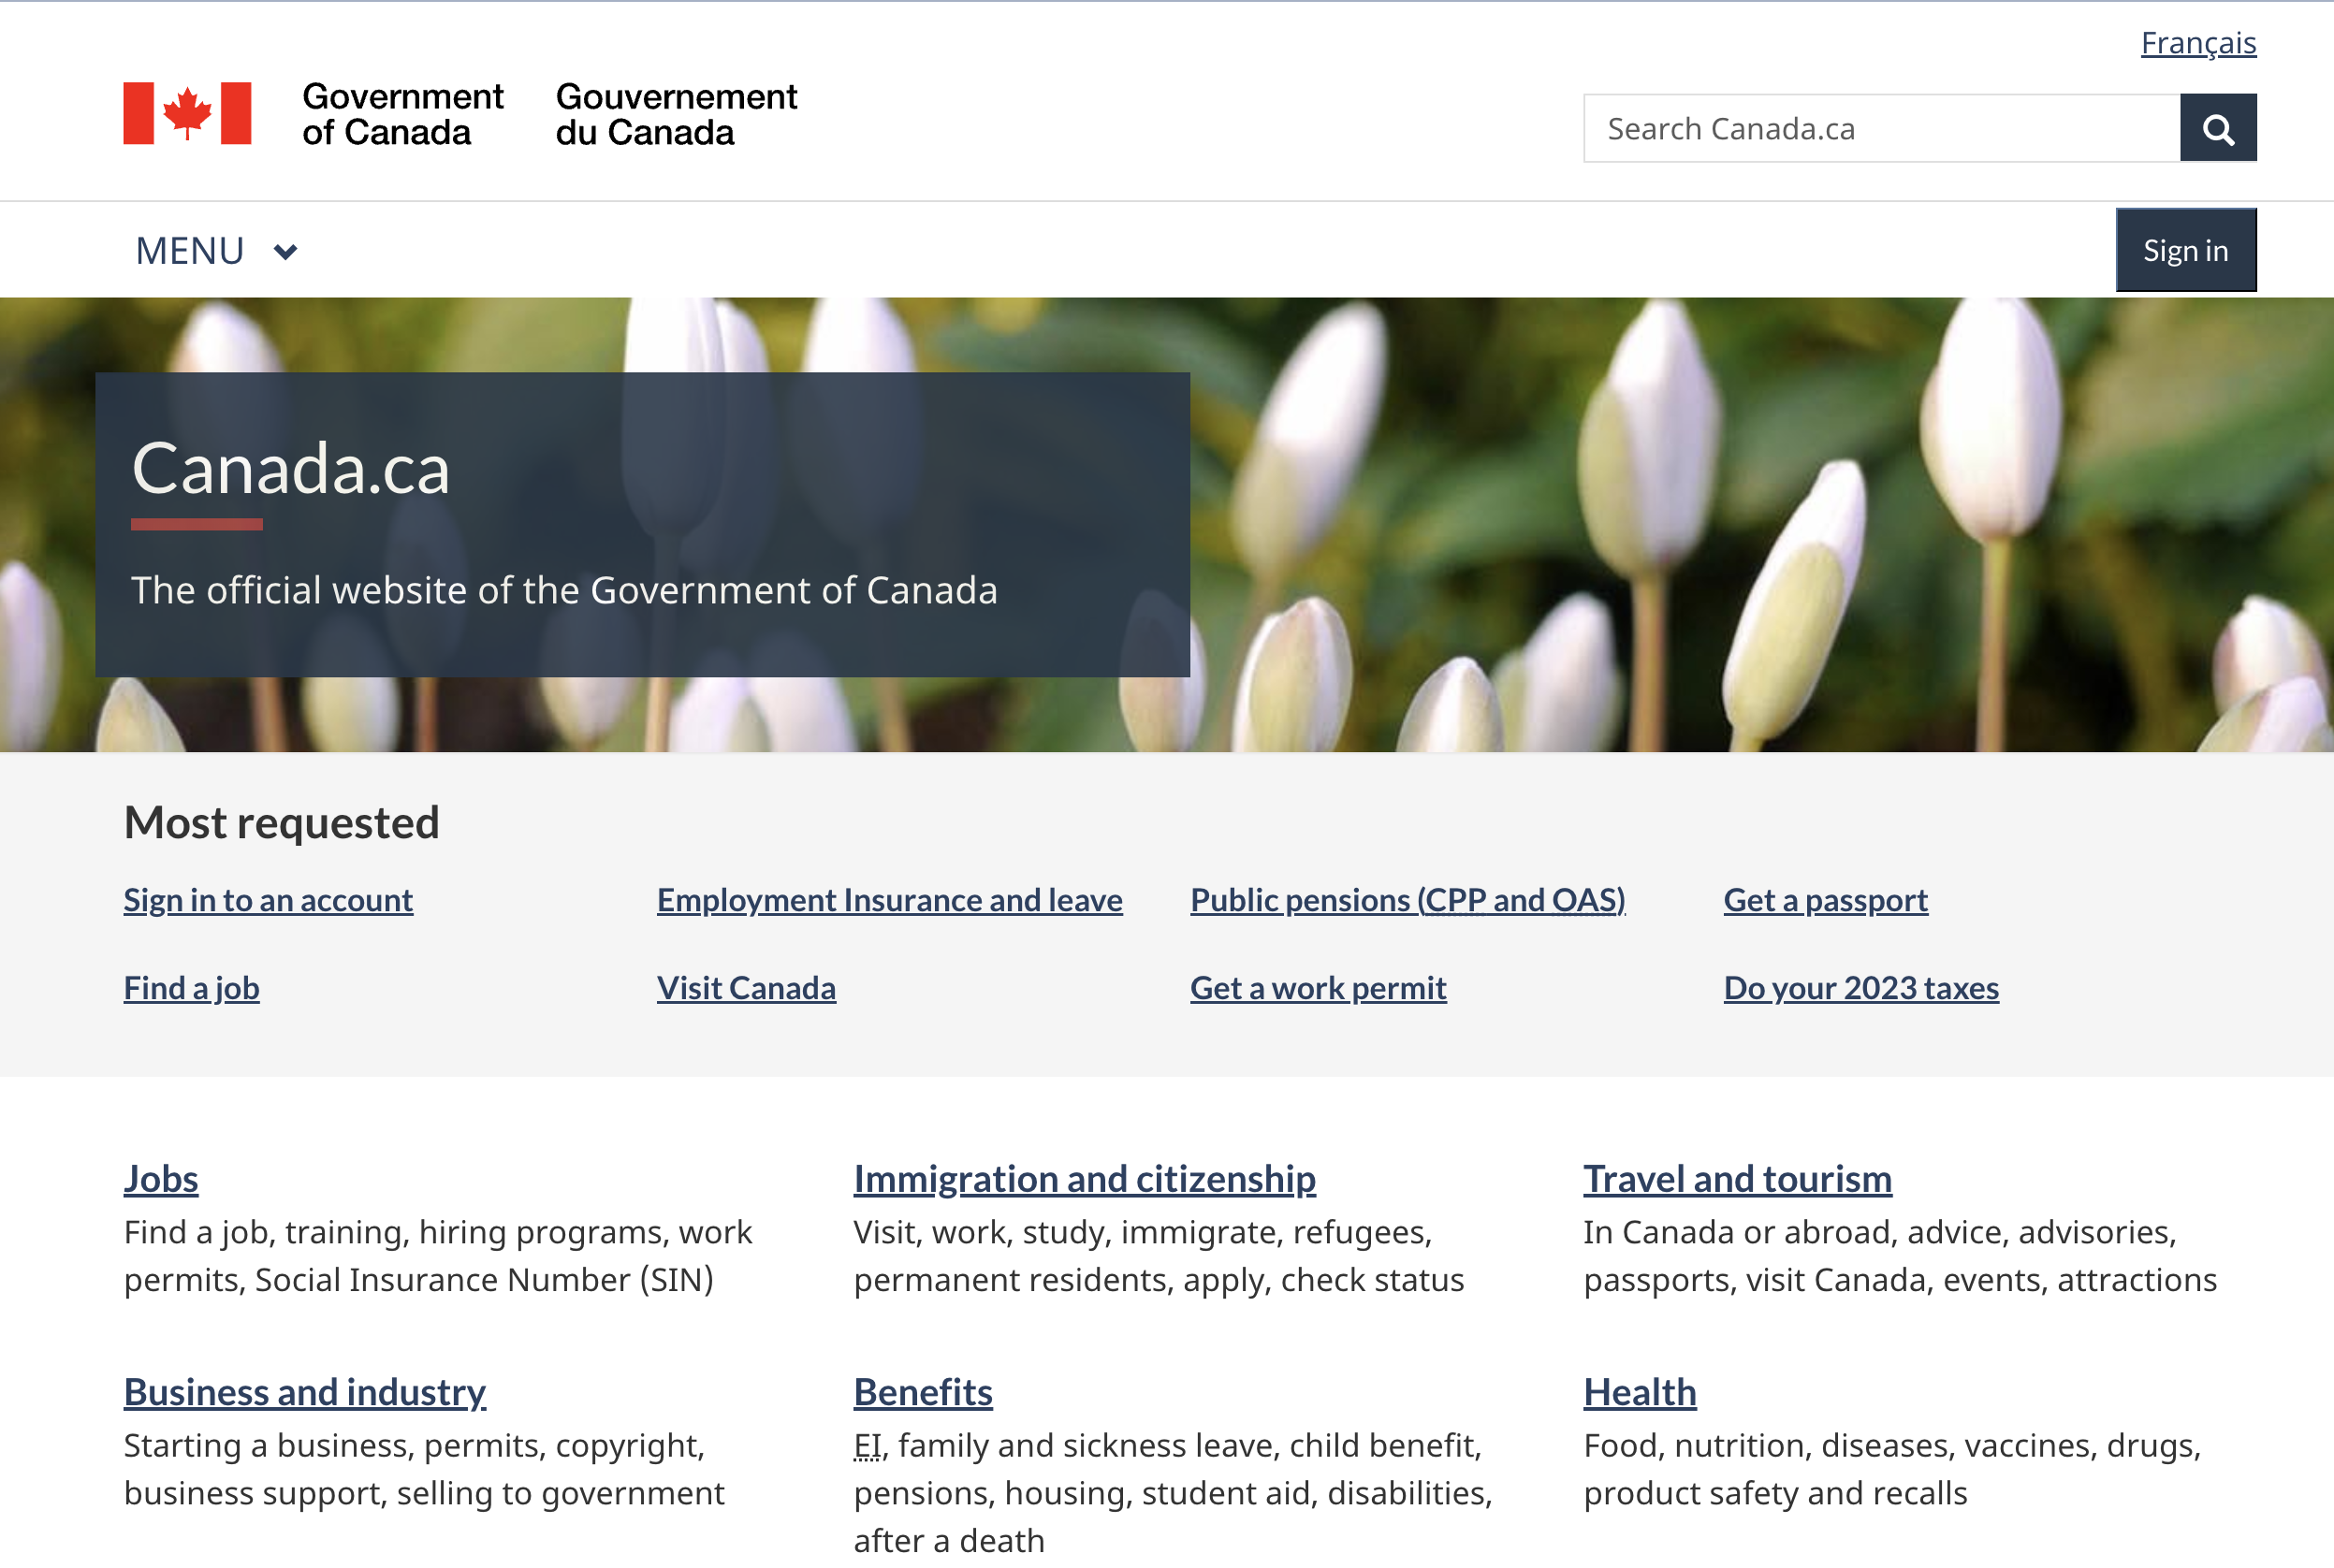Open the Jobs topic heading

pyautogui.click(x=161, y=1178)
